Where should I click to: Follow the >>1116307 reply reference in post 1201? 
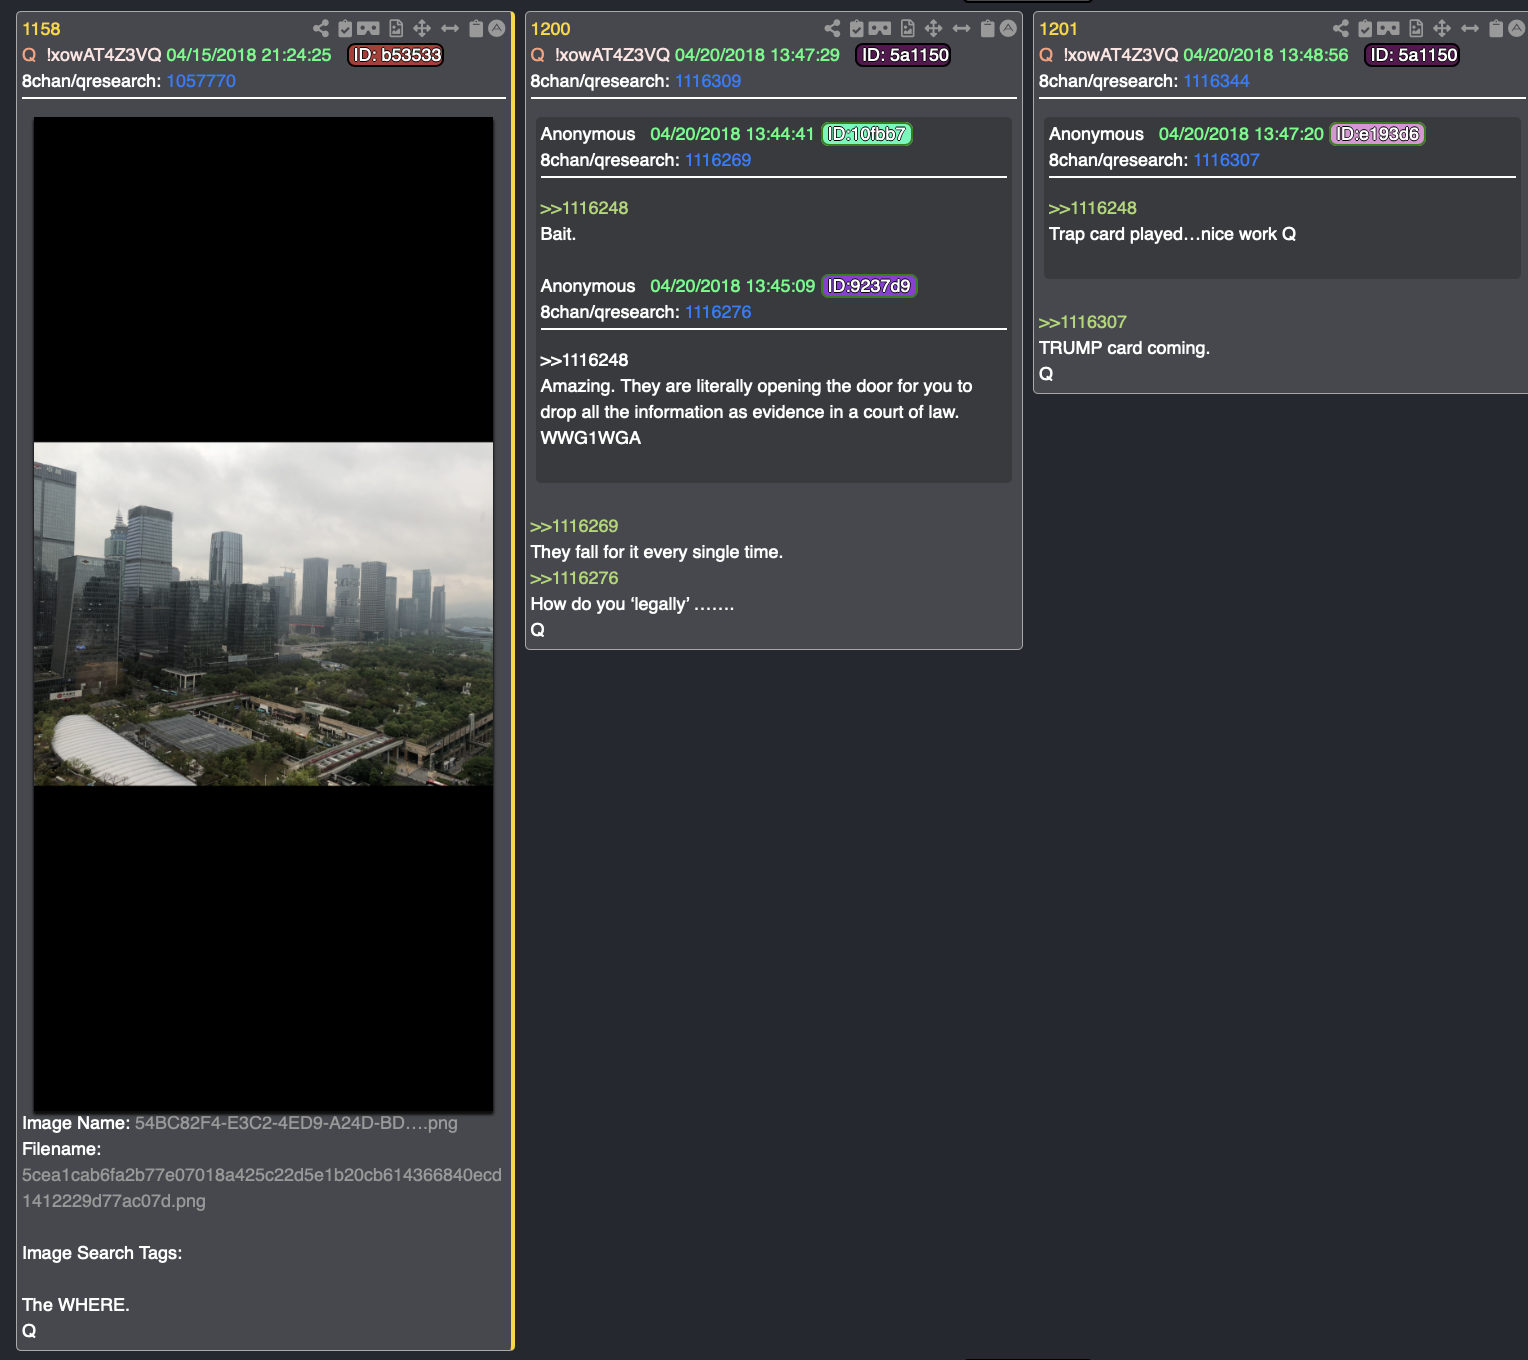[1082, 322]
